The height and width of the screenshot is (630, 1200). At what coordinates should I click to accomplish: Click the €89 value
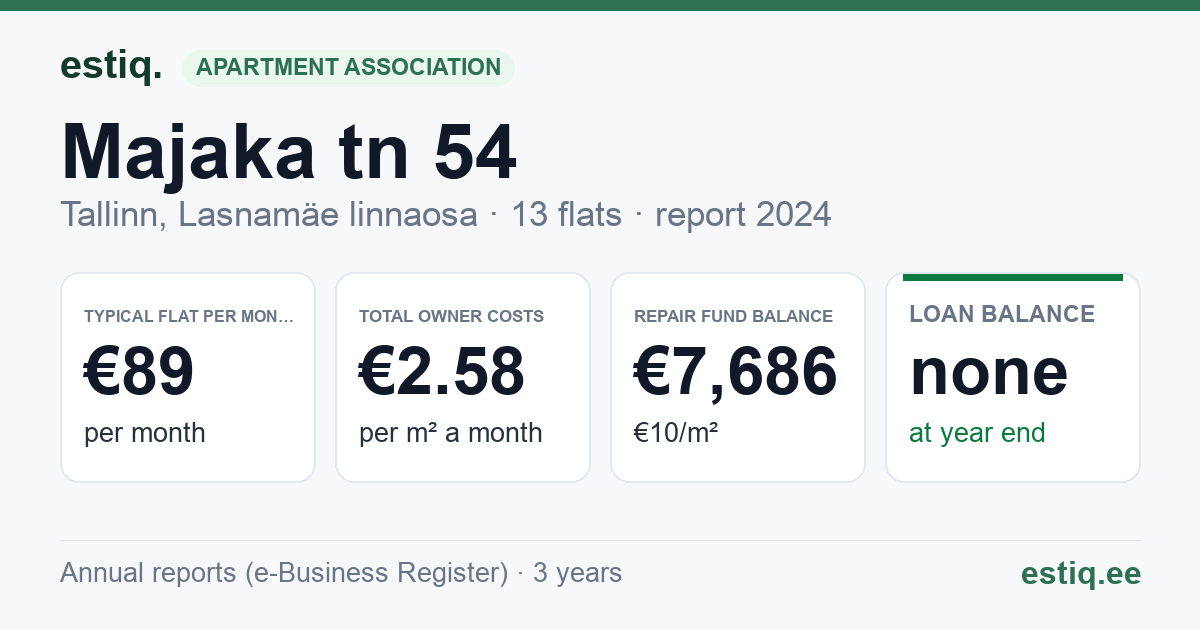[x=139, y=372]
